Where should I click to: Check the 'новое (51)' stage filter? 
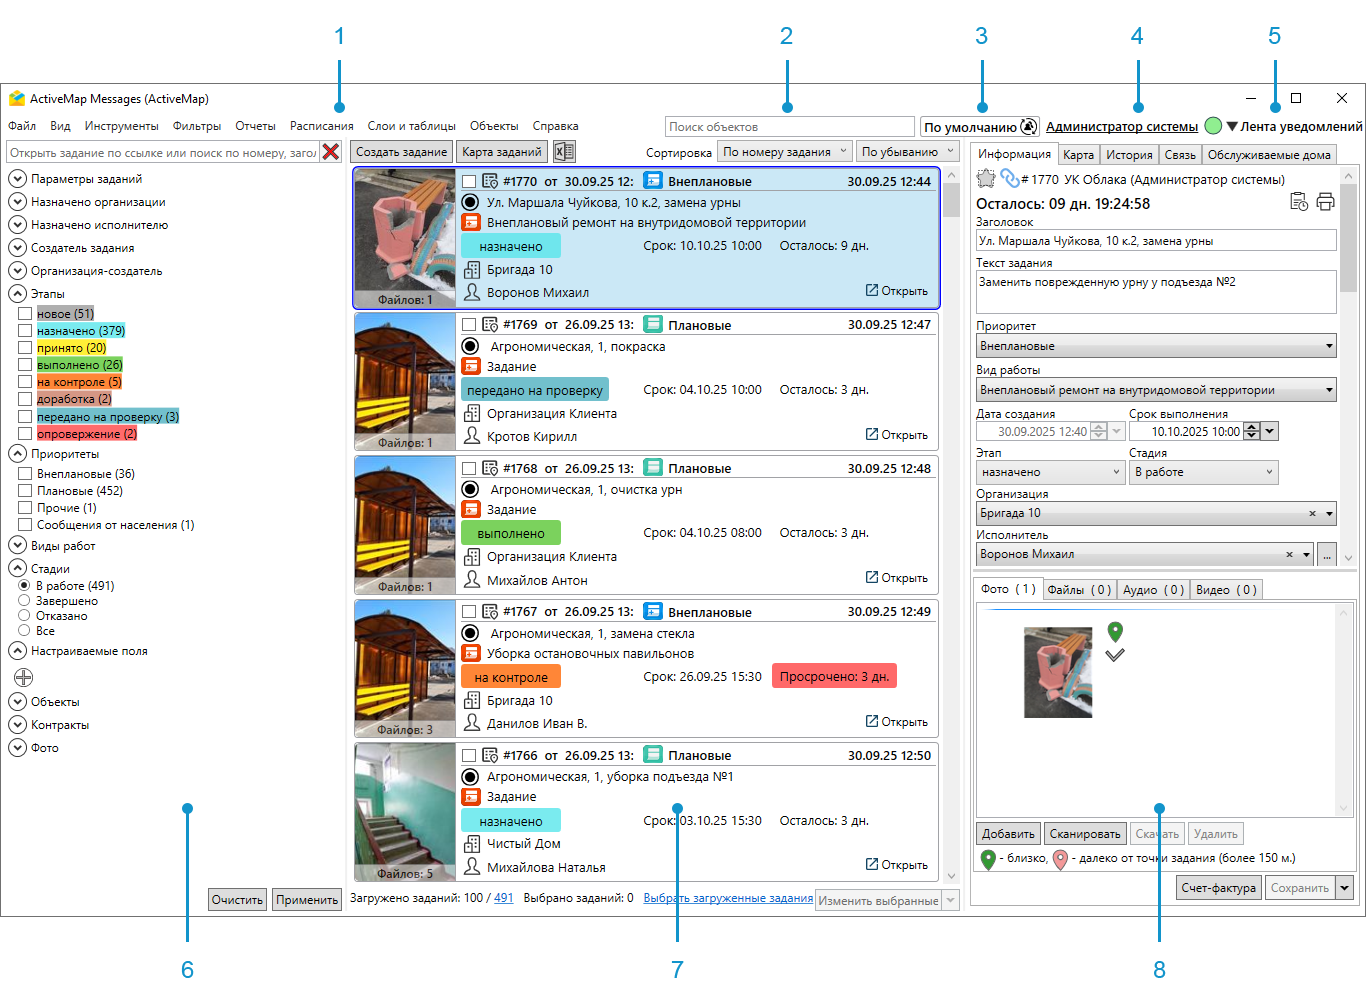click(x=25, y=314)
